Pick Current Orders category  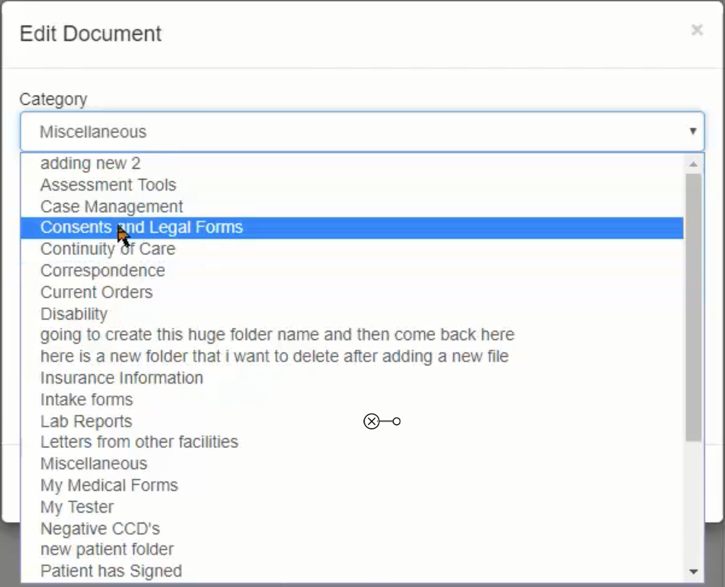96,292
